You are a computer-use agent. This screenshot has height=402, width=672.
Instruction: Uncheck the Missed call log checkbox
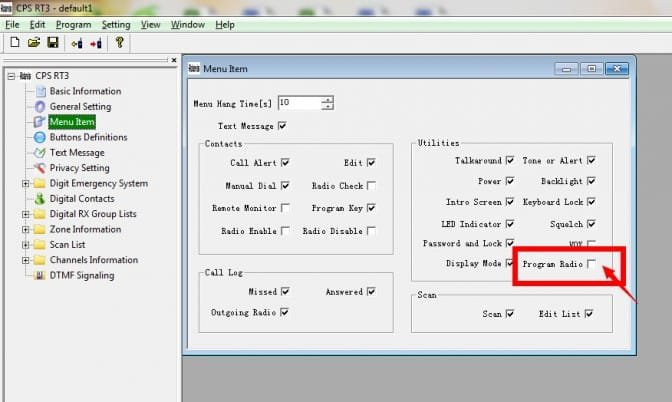285,291
